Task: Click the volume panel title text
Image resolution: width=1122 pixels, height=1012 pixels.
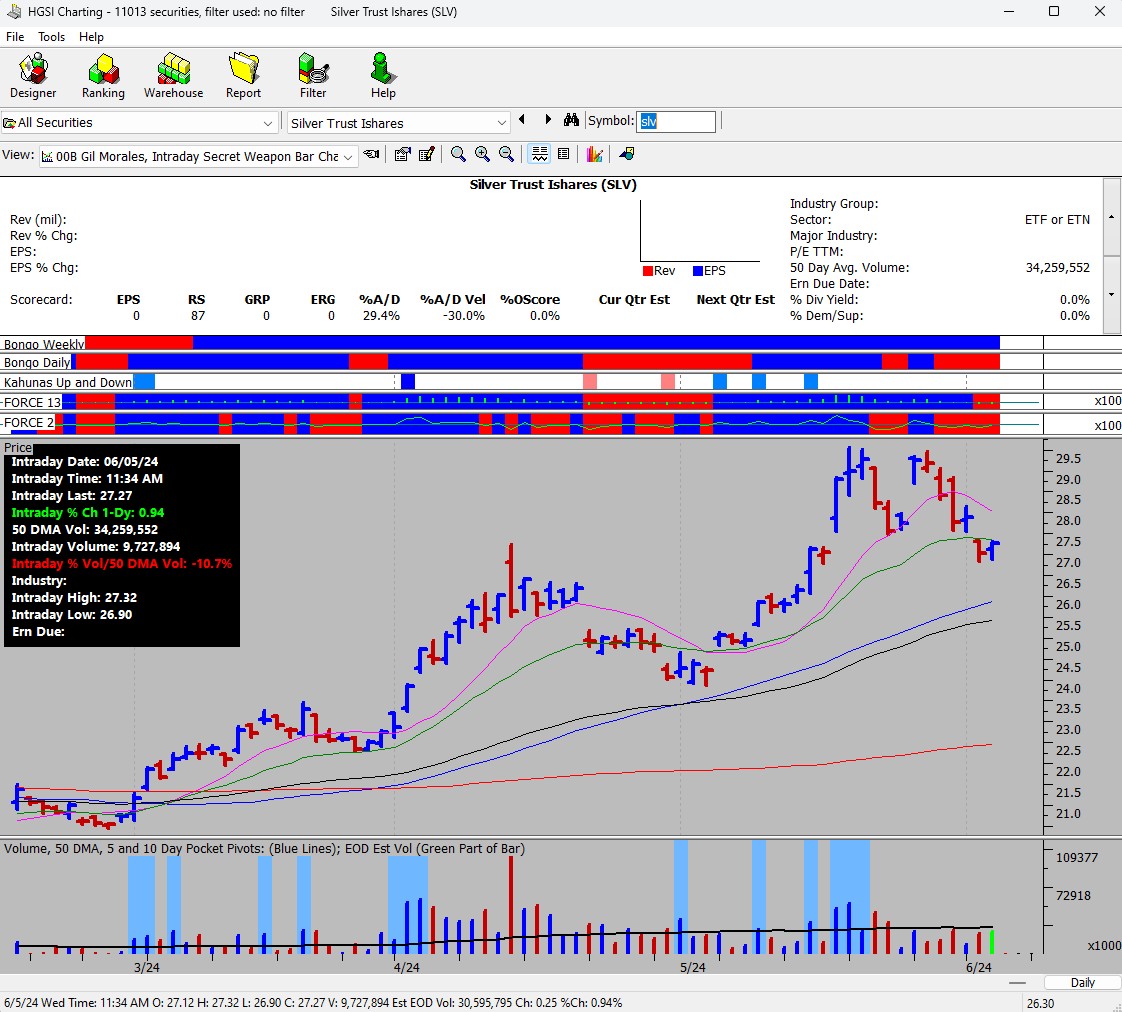Action: pos(264,848)
